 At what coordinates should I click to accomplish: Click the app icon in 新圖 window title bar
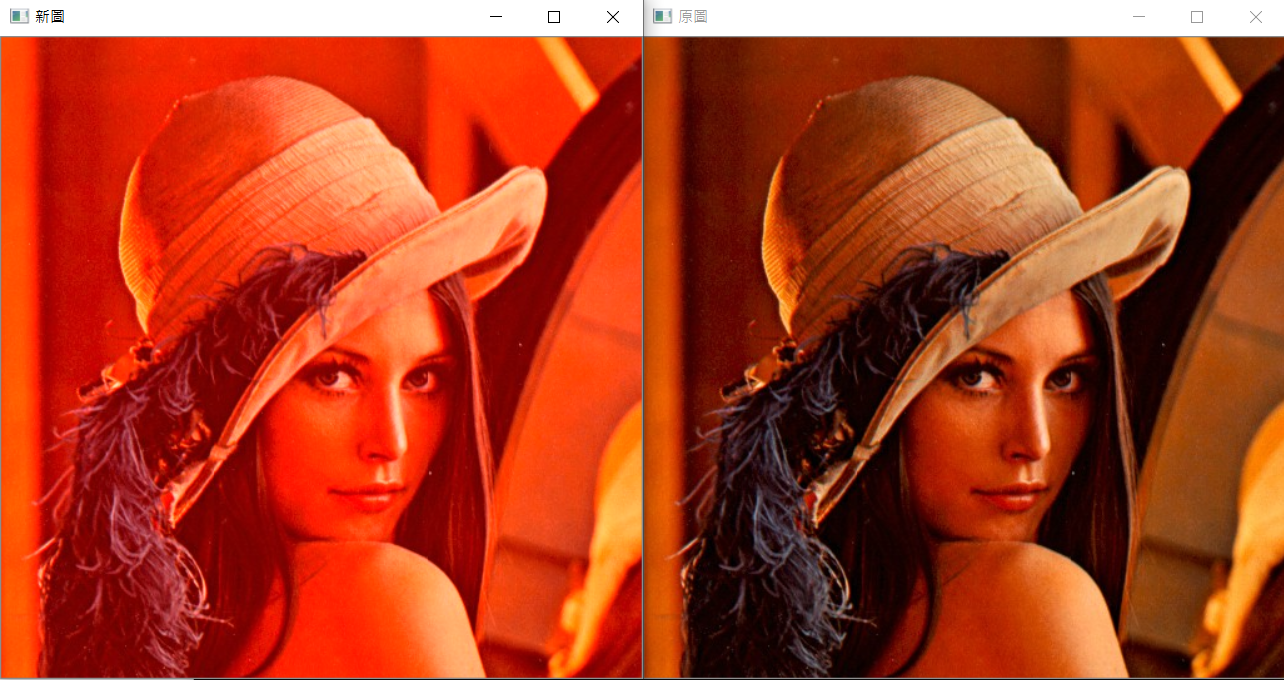click(19, 17)
